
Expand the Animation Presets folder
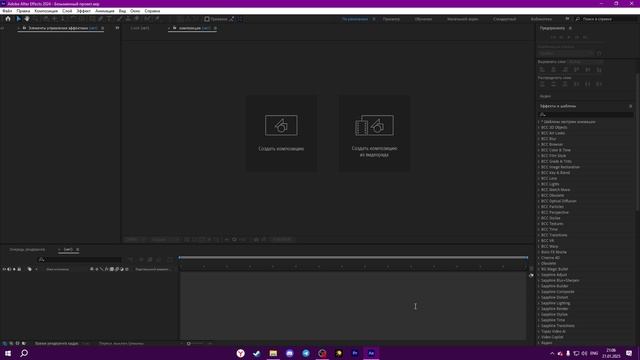coord(539,122)
